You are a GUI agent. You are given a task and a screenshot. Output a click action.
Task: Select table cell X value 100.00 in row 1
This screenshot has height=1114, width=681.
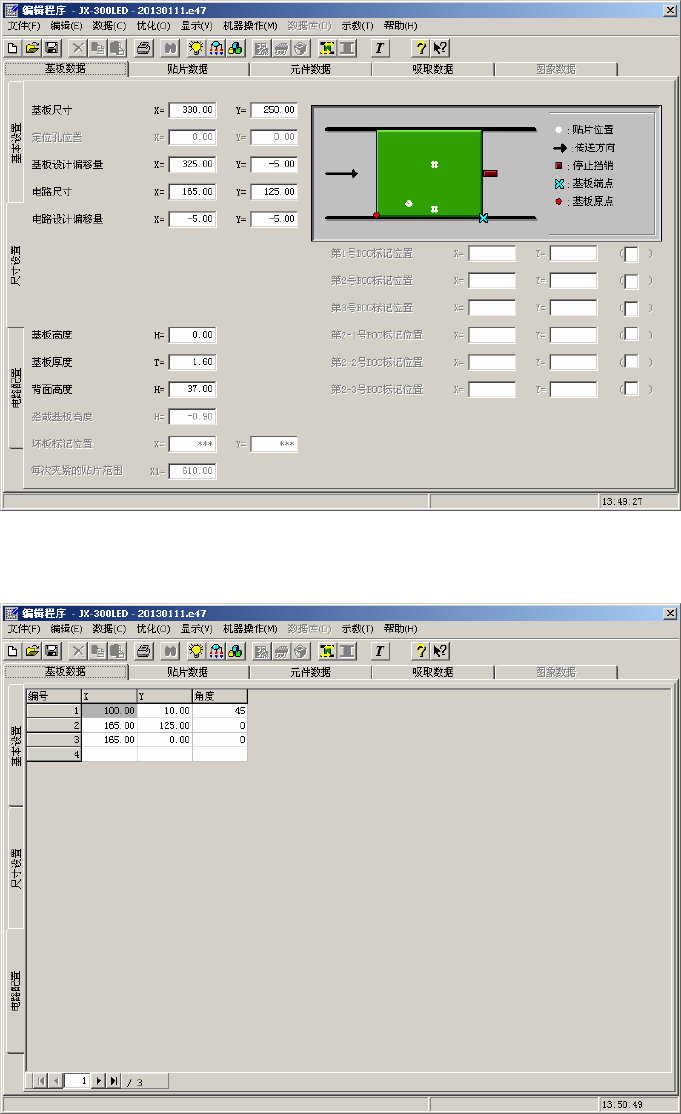109,710
